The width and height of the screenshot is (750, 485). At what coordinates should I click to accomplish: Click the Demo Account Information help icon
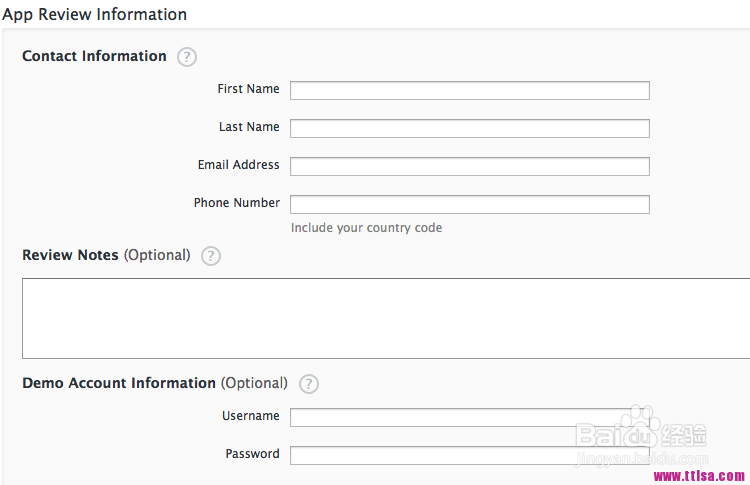point(309,384)
